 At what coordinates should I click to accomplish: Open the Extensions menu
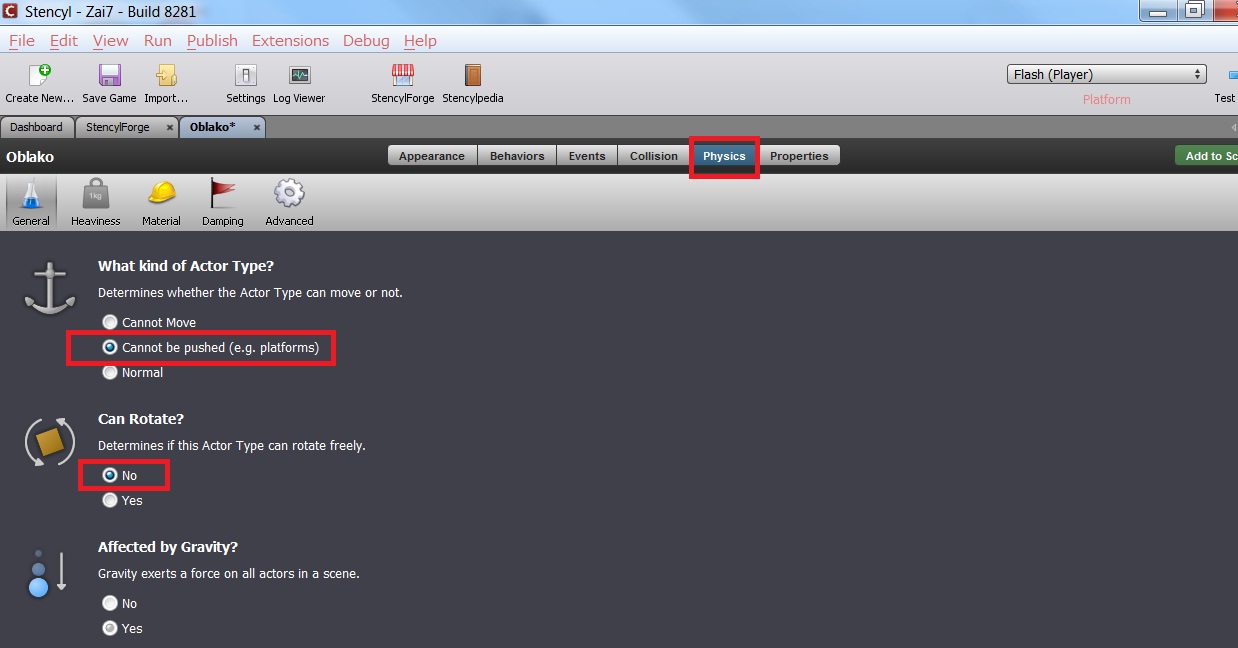click(290, 40)
